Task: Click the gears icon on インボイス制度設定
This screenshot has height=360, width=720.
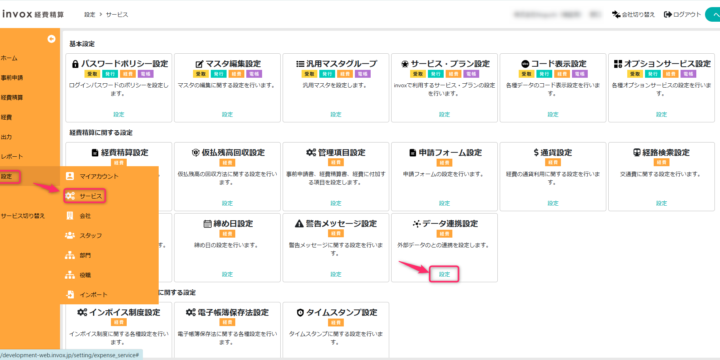Action: (x=82, y=313)
